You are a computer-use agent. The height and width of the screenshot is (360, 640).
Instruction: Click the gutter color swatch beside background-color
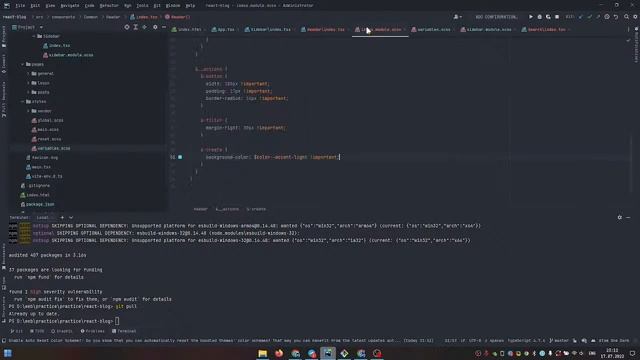(180, 157)
